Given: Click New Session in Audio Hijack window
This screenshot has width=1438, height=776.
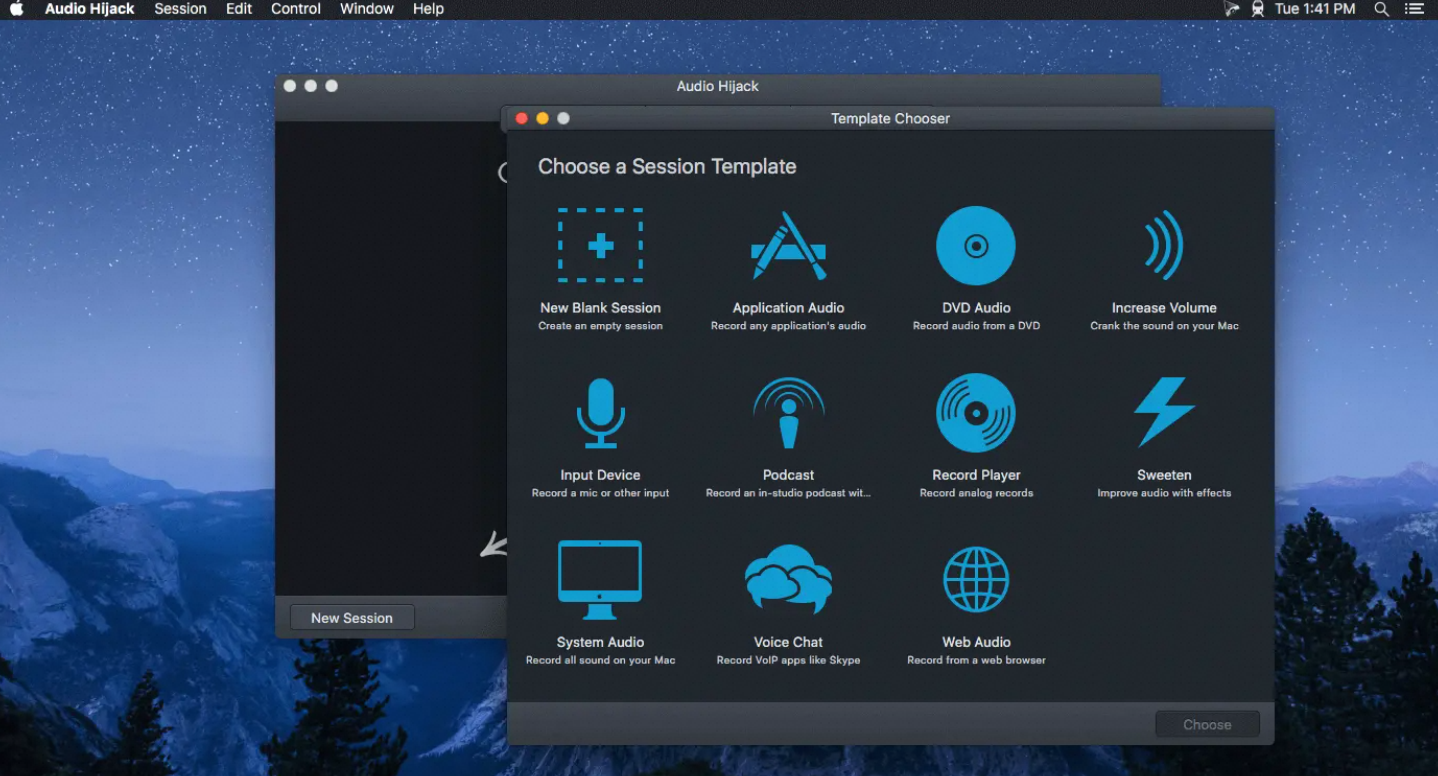Looking at the screenshot, I should [352, 618].
